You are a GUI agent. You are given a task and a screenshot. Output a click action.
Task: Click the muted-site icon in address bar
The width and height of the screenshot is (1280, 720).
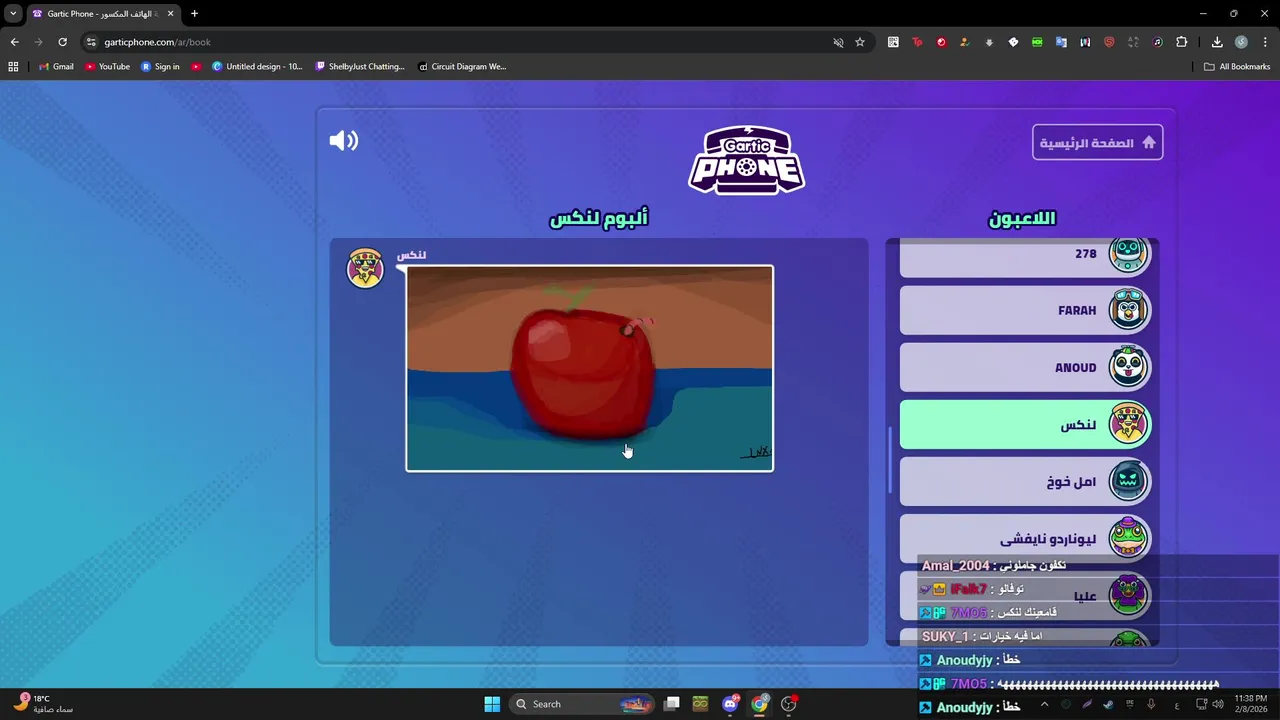point(838,42)
